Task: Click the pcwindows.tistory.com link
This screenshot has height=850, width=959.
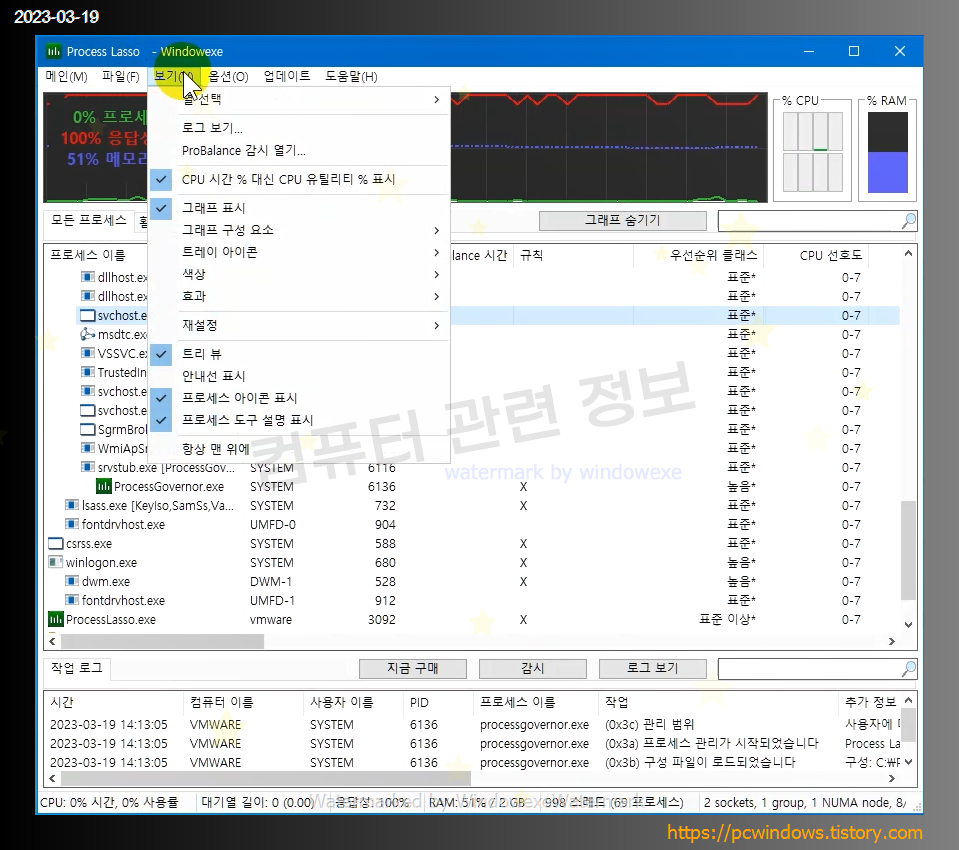Action: (794, 832)
